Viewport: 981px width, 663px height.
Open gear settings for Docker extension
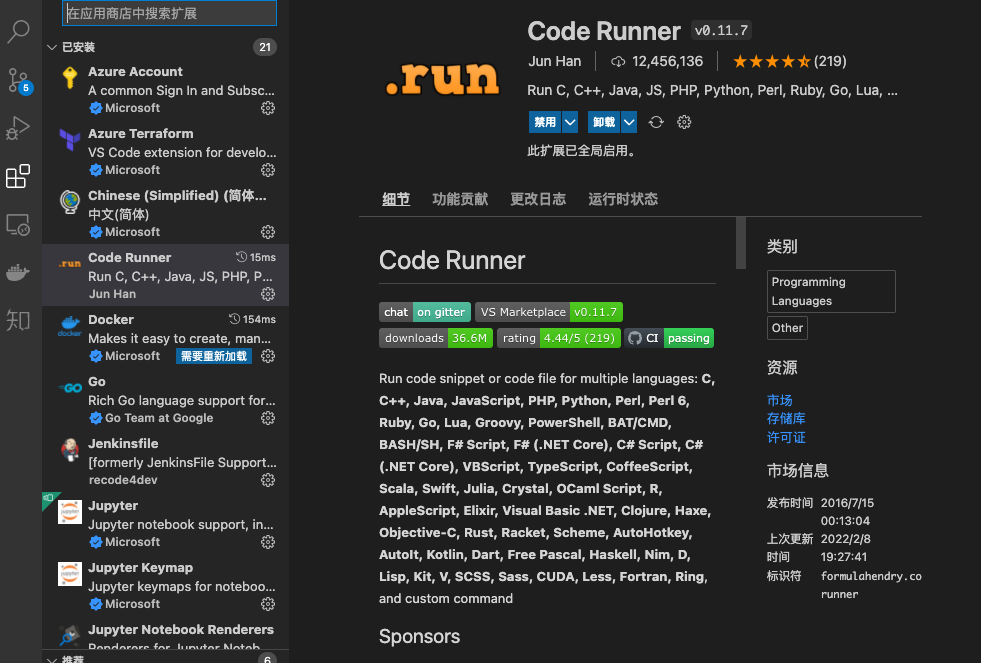click(x=268, y=356)
